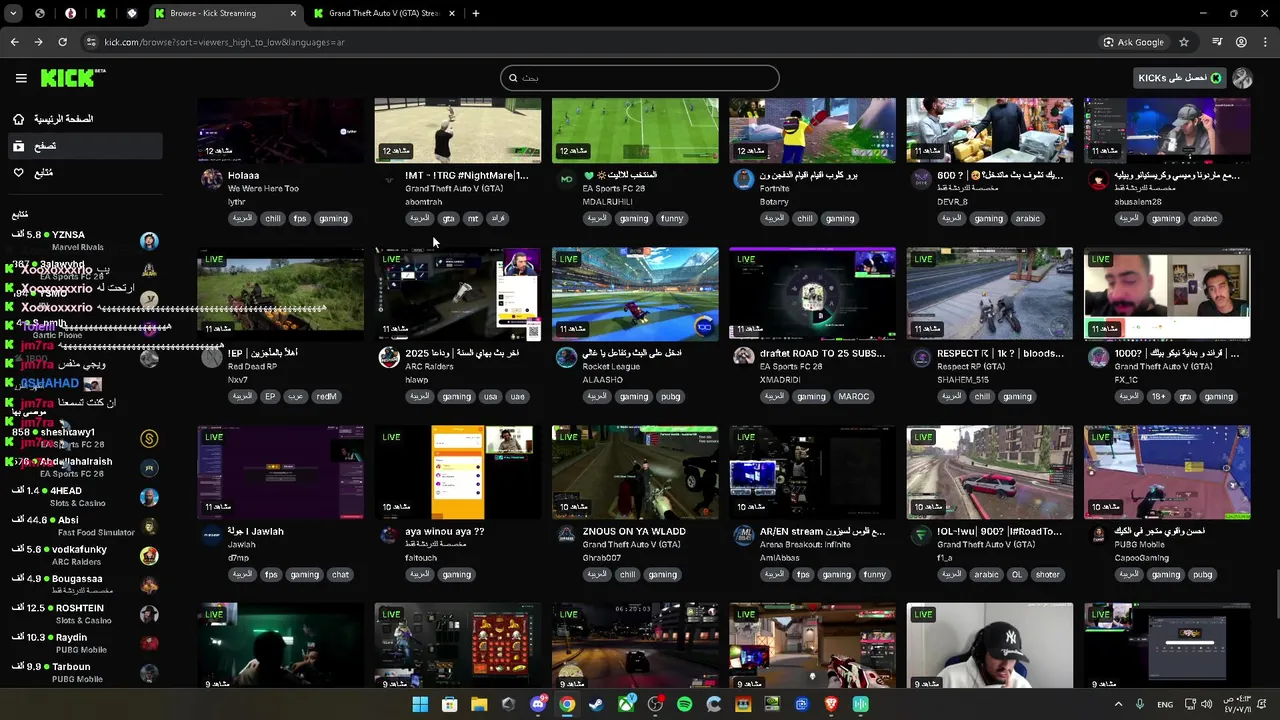Open YZNSA channel in the followed list
The height and width of the screenshot is (720, 1280).
coord(84,240)
